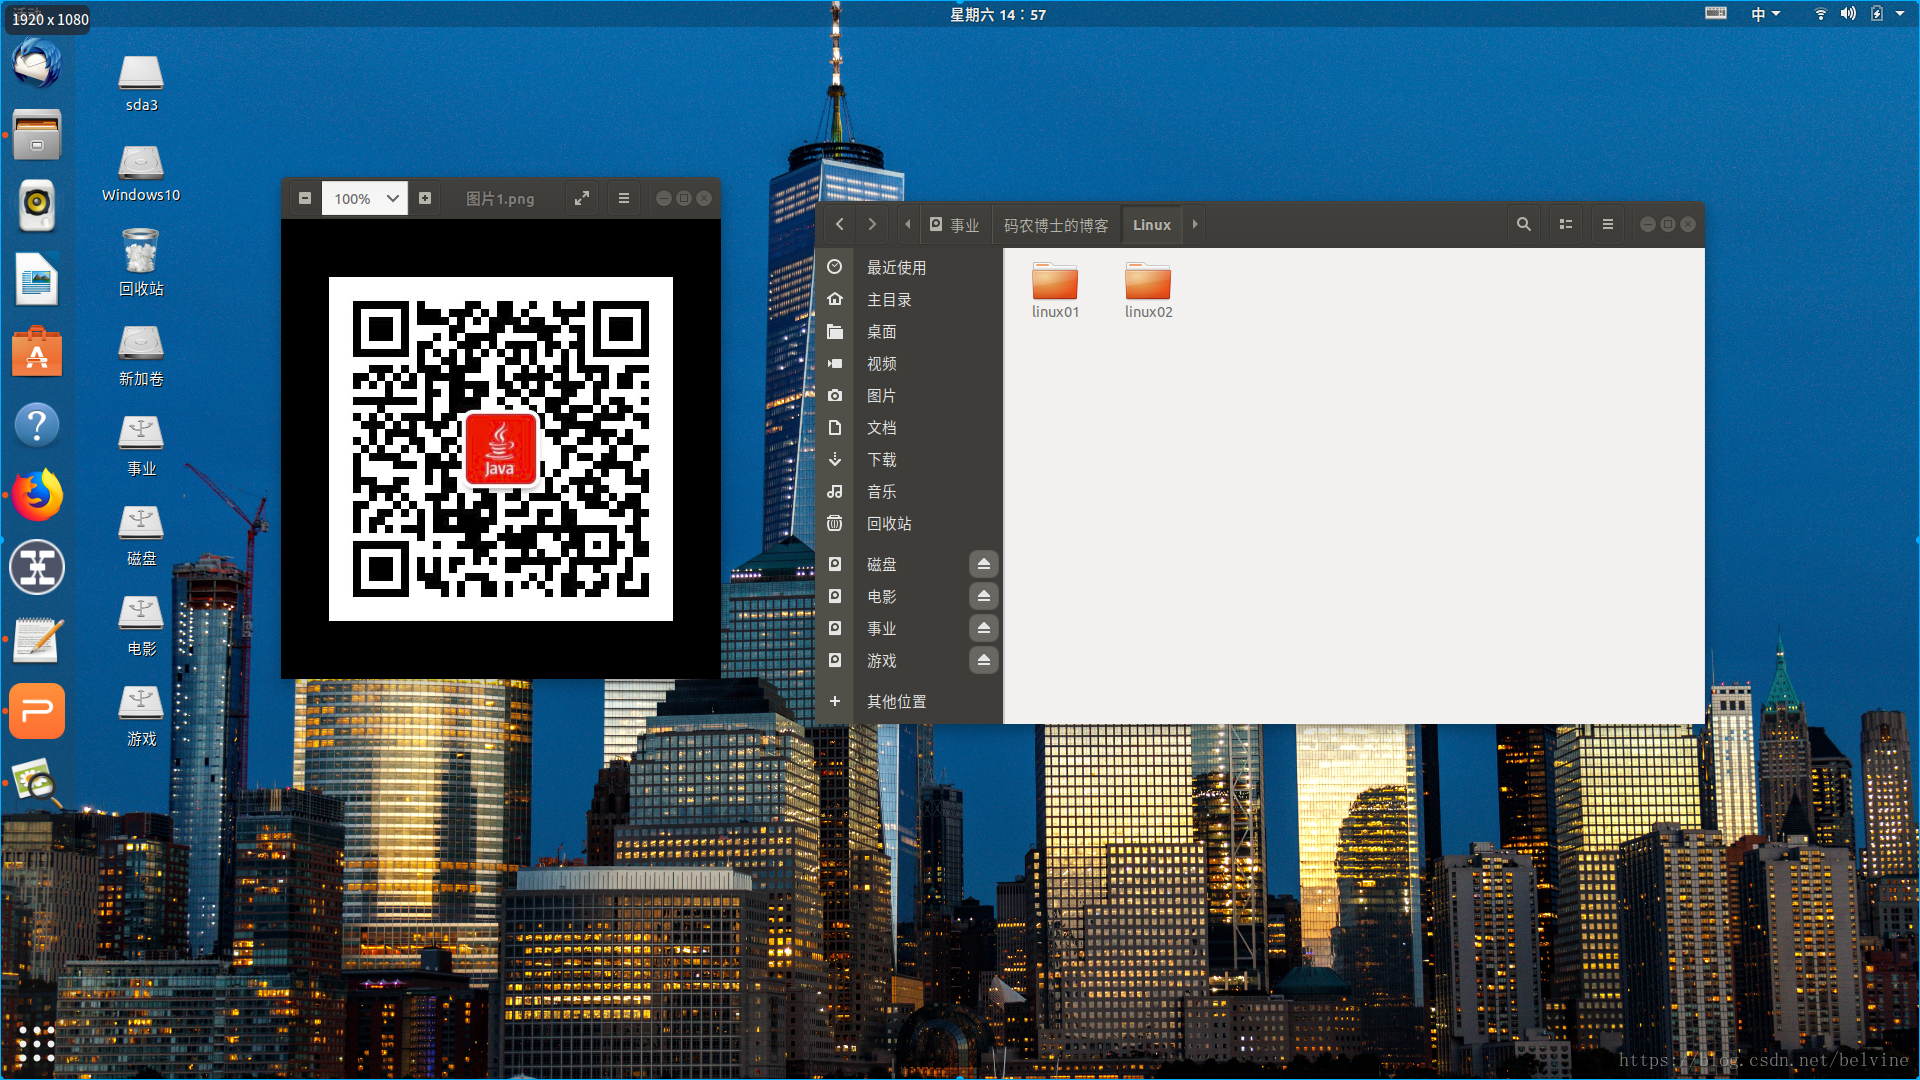The height and width of the screenshot is (1080, 1920).
Task: Show all applications grid
Action: point(37,1044)
